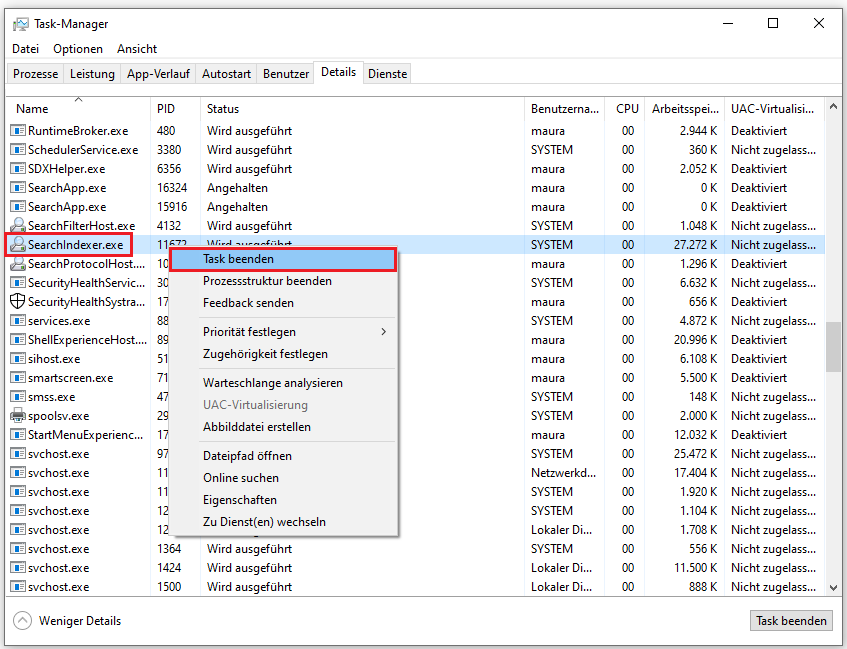Image resolution: width=847 pixels, height=649 pixels.
Task: Click the SDXHelper.exe process icon
Action: tap(17, 168)
